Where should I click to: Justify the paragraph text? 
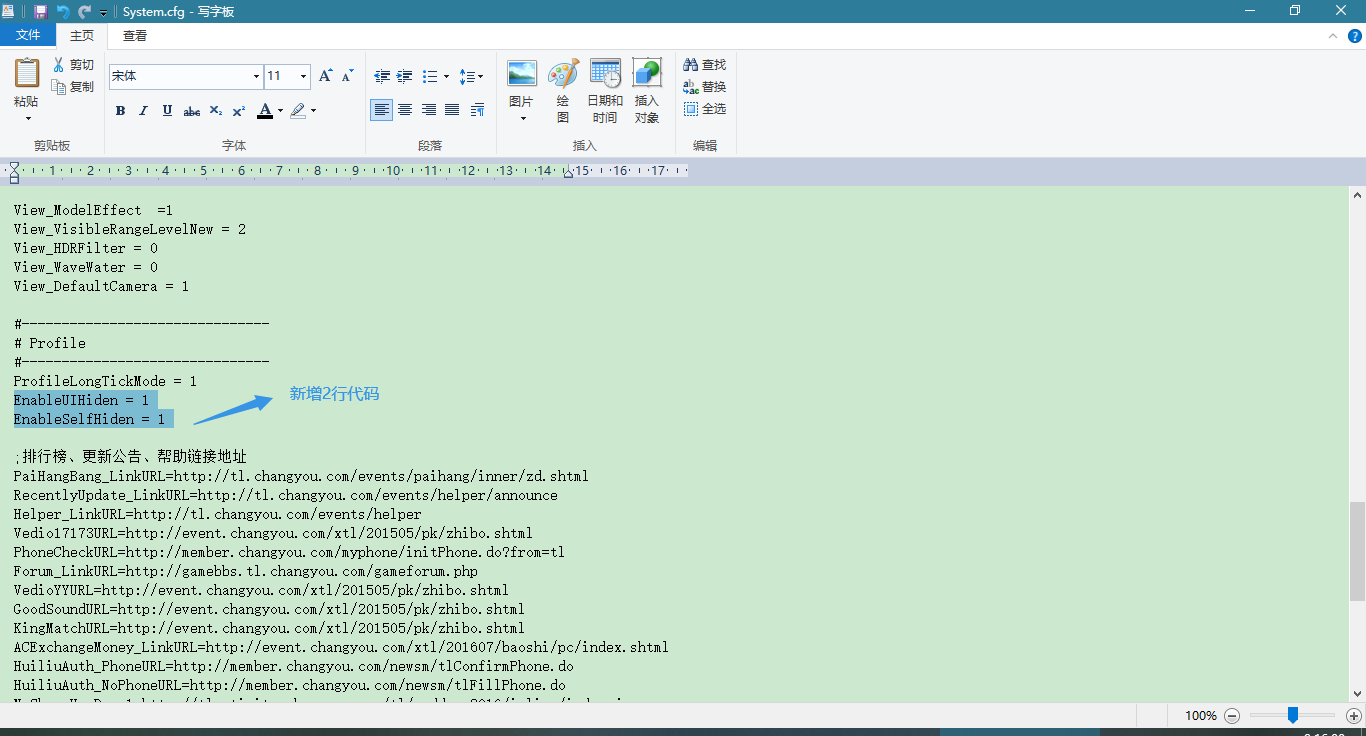(452, 110)
